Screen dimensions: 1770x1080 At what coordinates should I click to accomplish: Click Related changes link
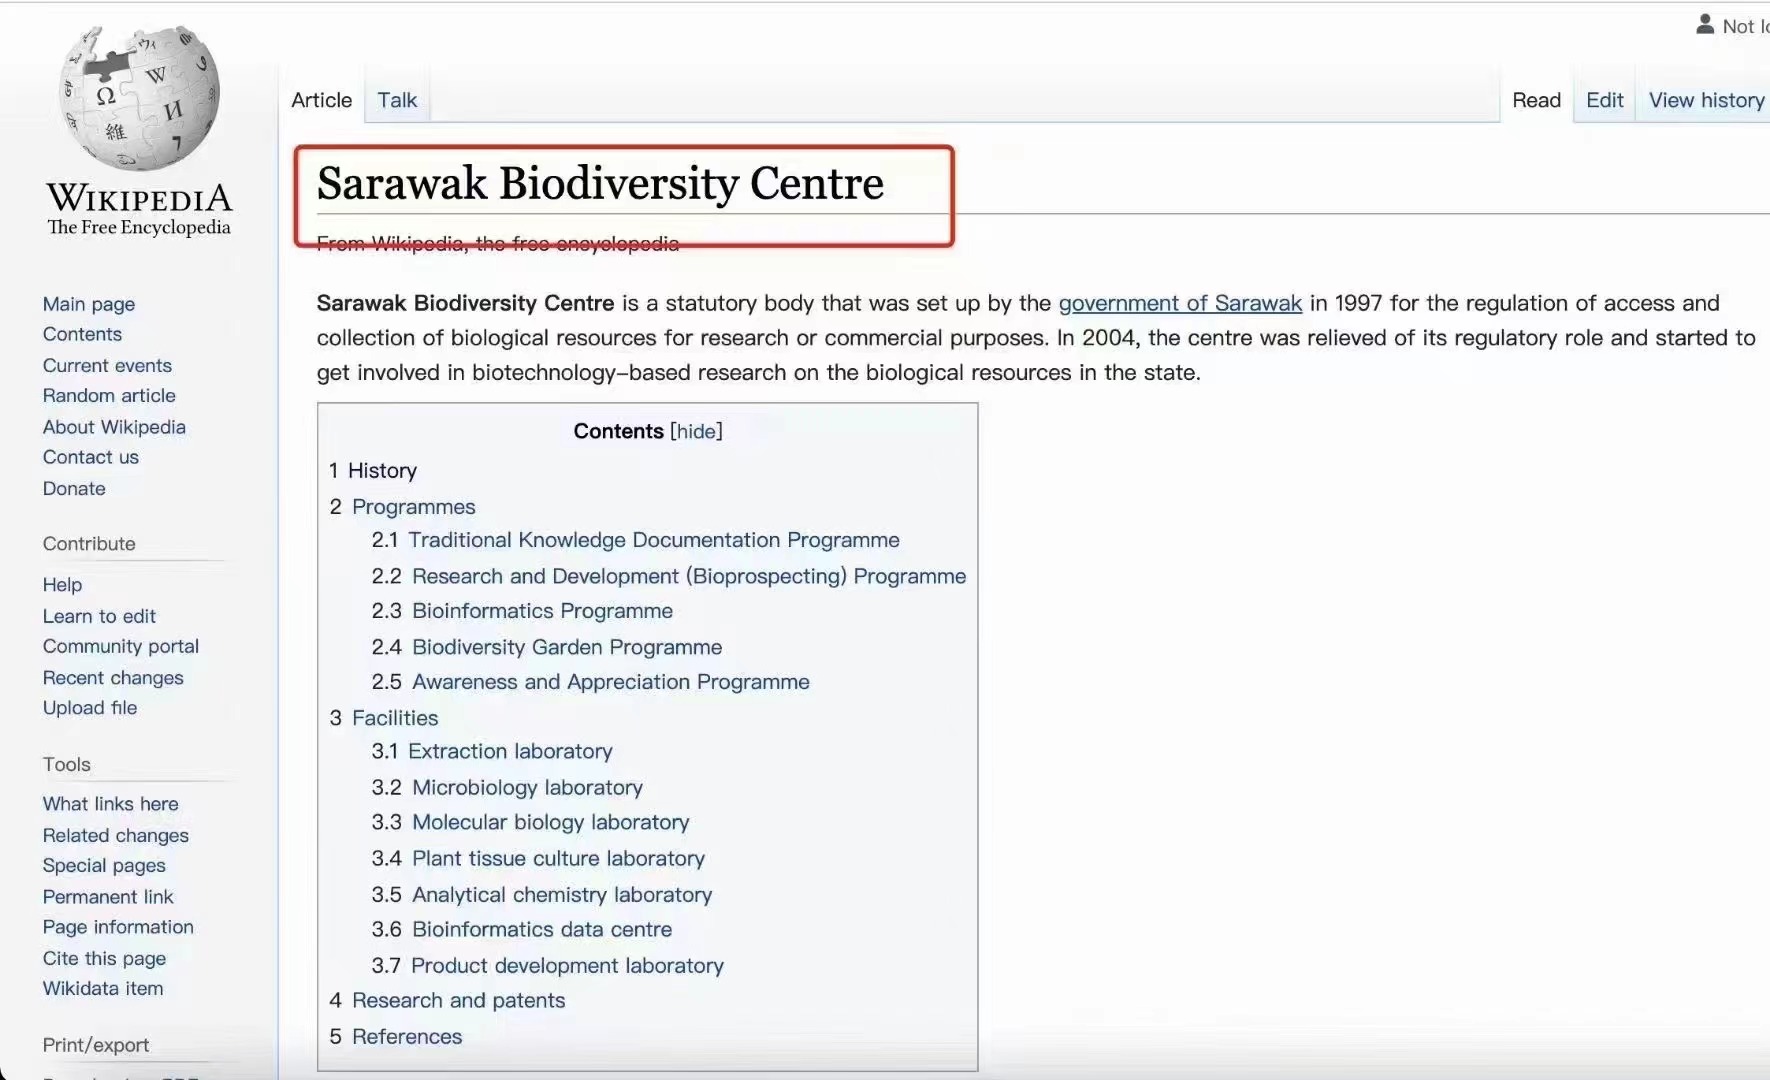(116, 835)
